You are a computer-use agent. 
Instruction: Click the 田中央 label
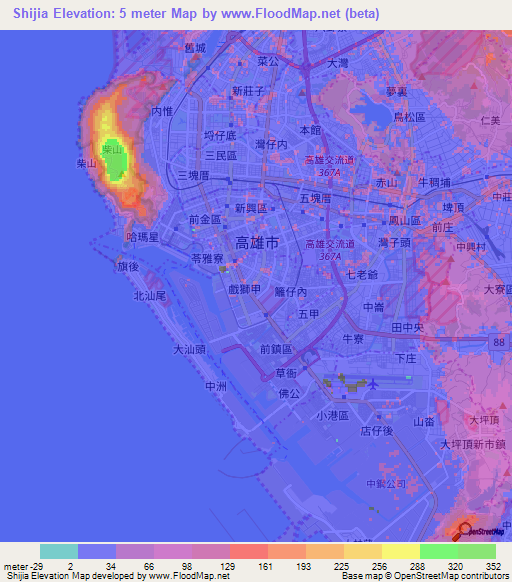pos(408,327)
